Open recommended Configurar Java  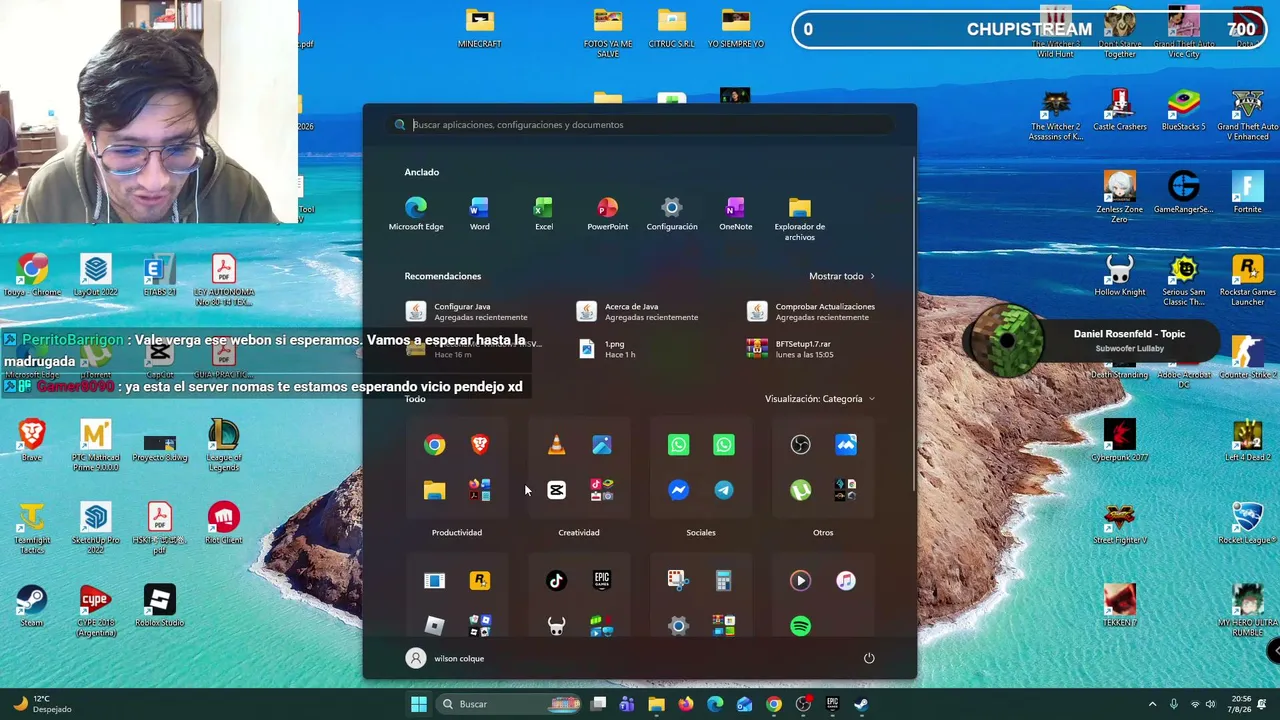coord(468,312)
